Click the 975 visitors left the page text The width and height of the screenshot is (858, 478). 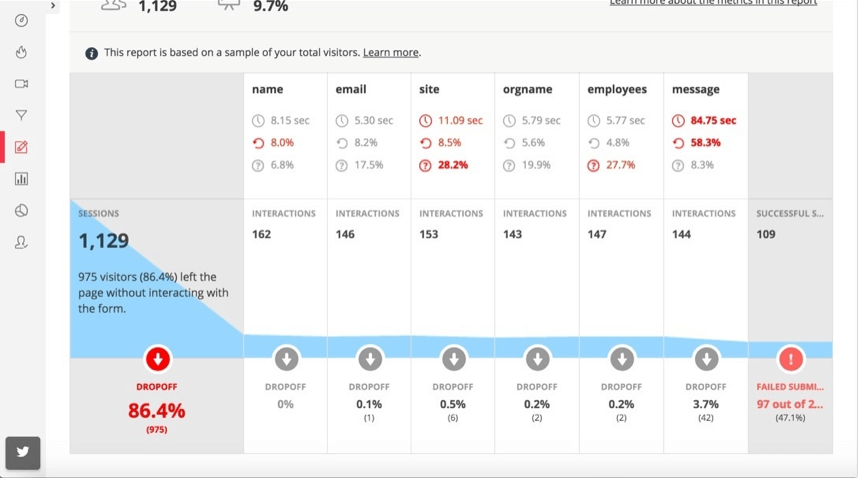click(x=153, y=293)
